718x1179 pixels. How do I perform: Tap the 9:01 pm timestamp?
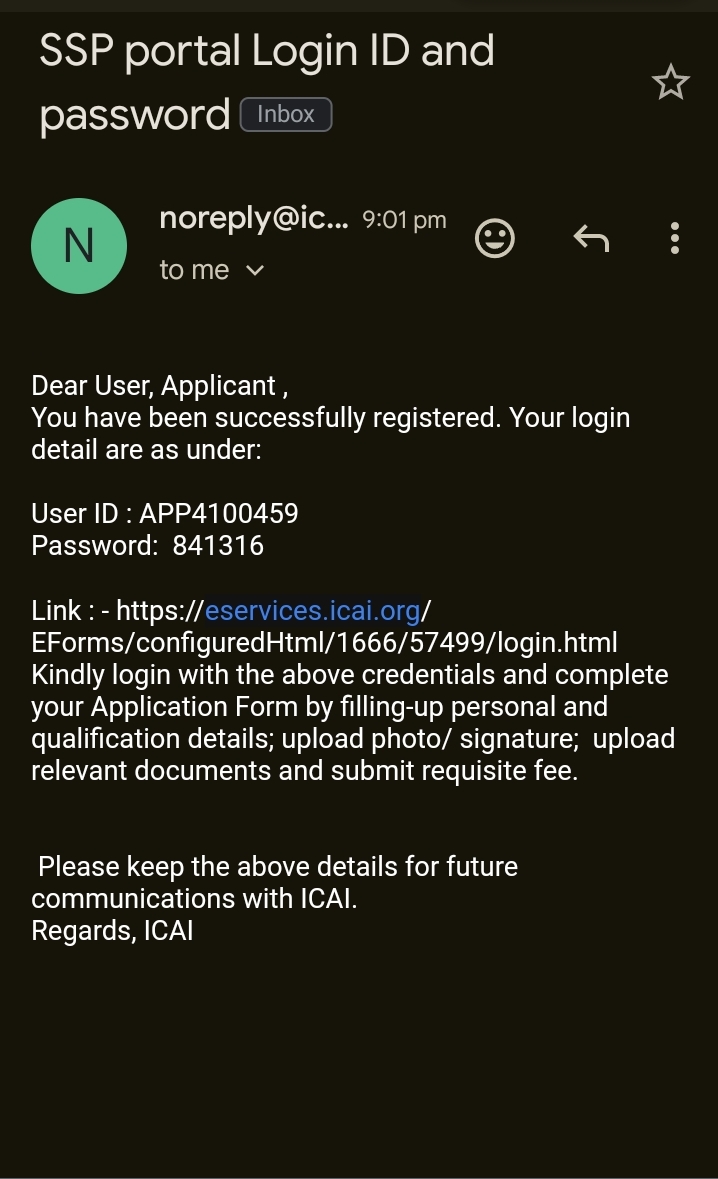[x=404, y=220]
